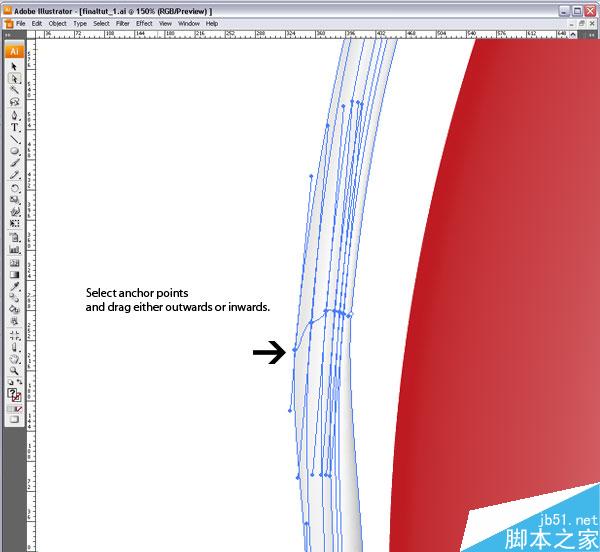Choose the Rotate tool
This screenshot has width=600, height=552.
click(14, 188)
